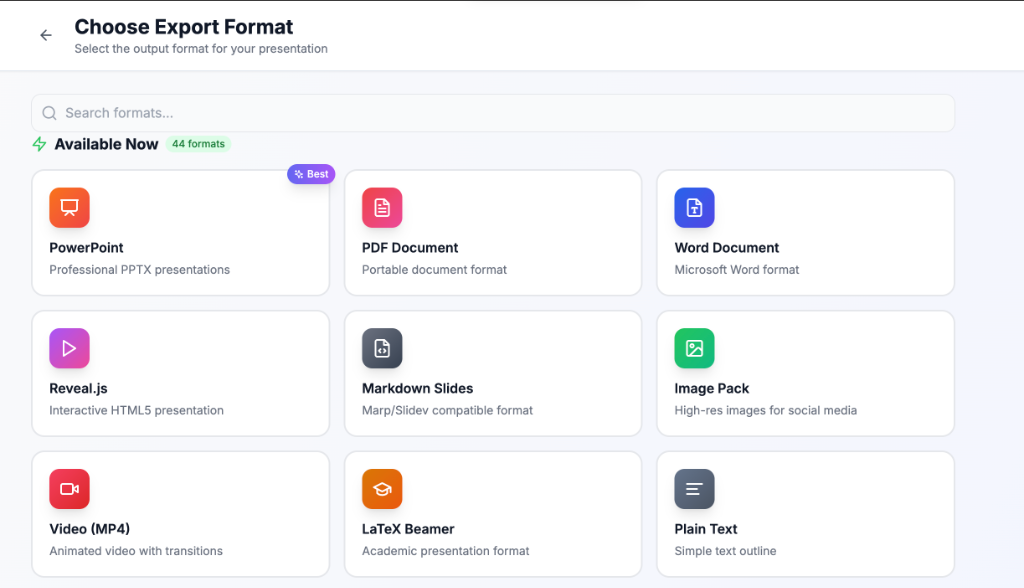The height and width of the screenshot is (588, 1024).
Task: Select the Plain Text export card
Action: (x=805, y=514)
